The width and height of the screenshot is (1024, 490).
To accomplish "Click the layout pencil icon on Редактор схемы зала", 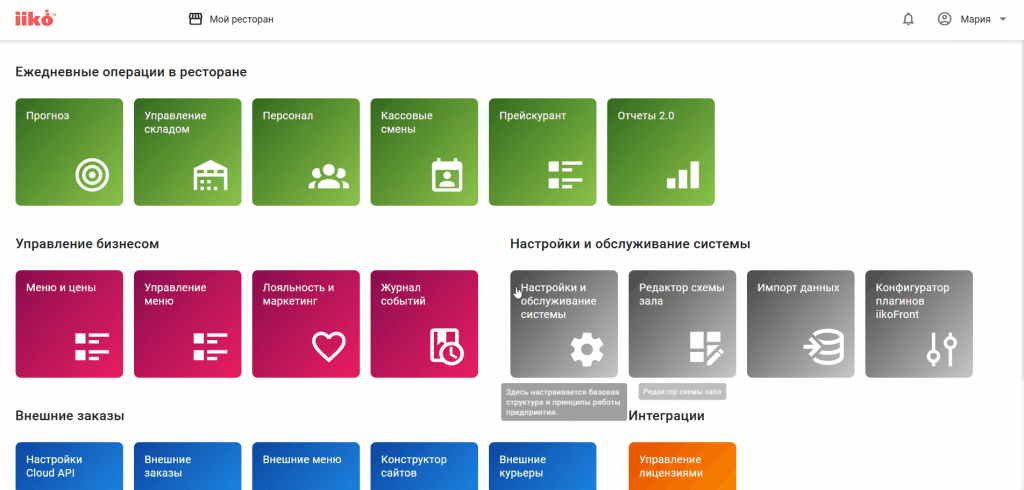I will coord(706,347).
